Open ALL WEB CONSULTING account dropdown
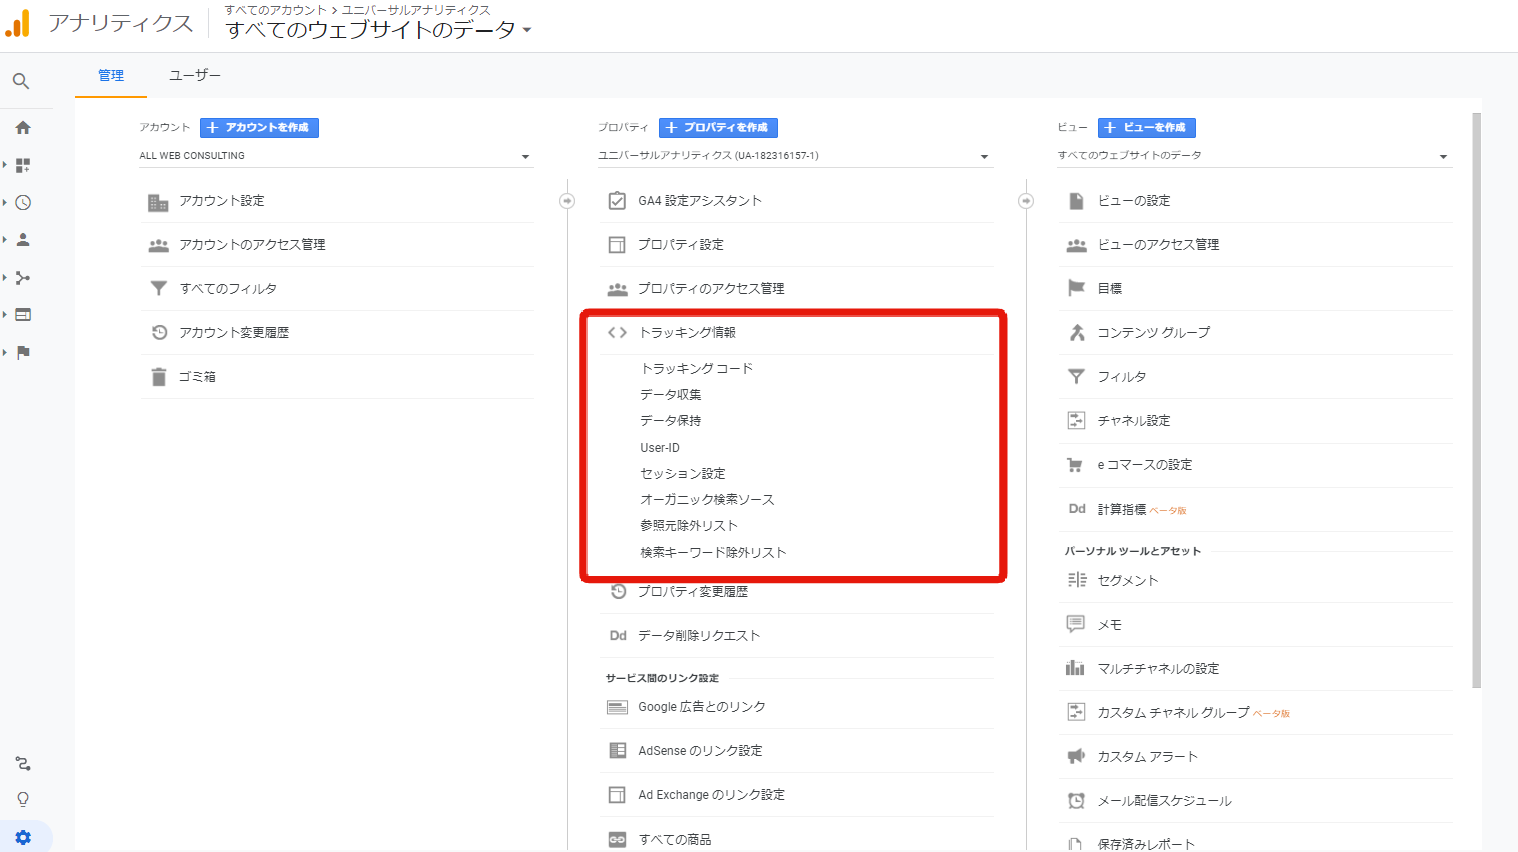Viewport: 1518px width, 852px height. click(x=336, y=156)
